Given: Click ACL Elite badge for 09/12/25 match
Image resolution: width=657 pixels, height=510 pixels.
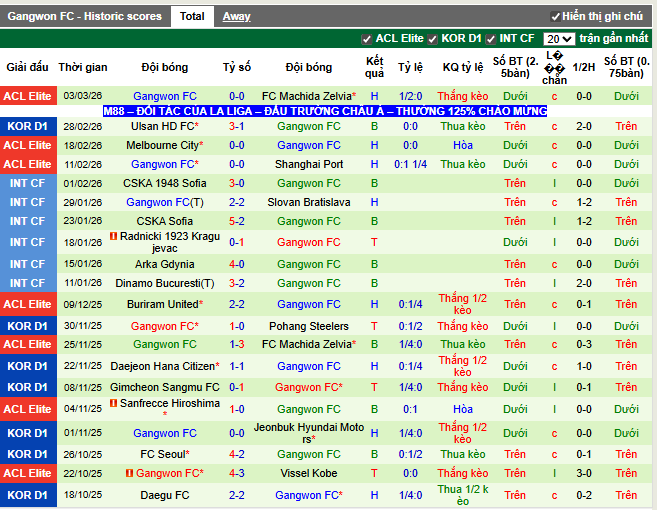Looking at the screenshot, I should [27, 304].
